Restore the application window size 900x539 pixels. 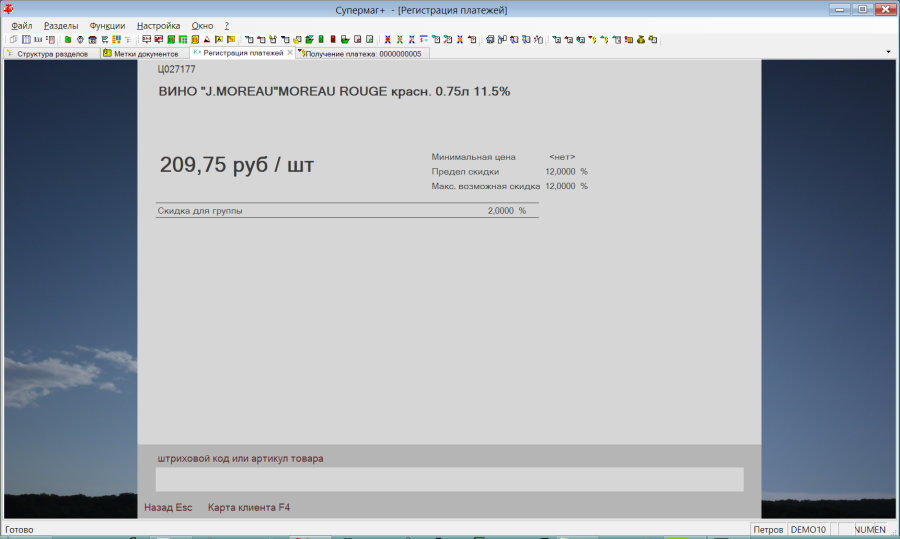862,9
